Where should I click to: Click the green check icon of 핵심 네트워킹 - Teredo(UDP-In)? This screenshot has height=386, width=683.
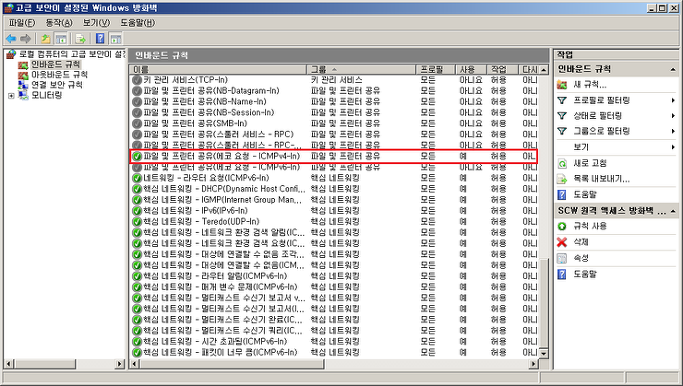point(137,222)
